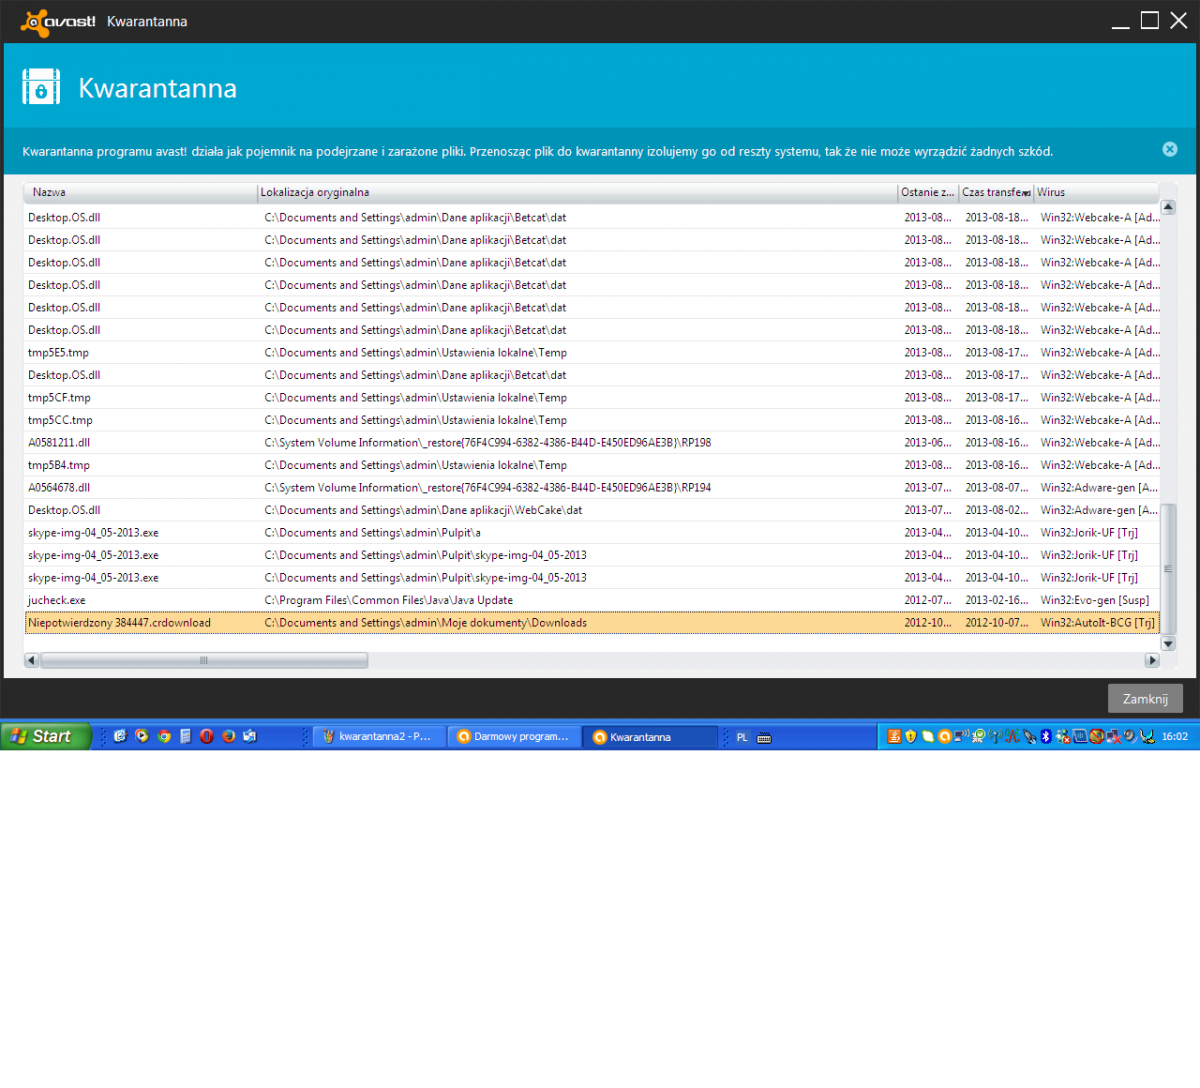The height and width of the screenshot is (1088, 1200).
Task: Switch to the Kwarantanna taskbar button
Action: 650,737
